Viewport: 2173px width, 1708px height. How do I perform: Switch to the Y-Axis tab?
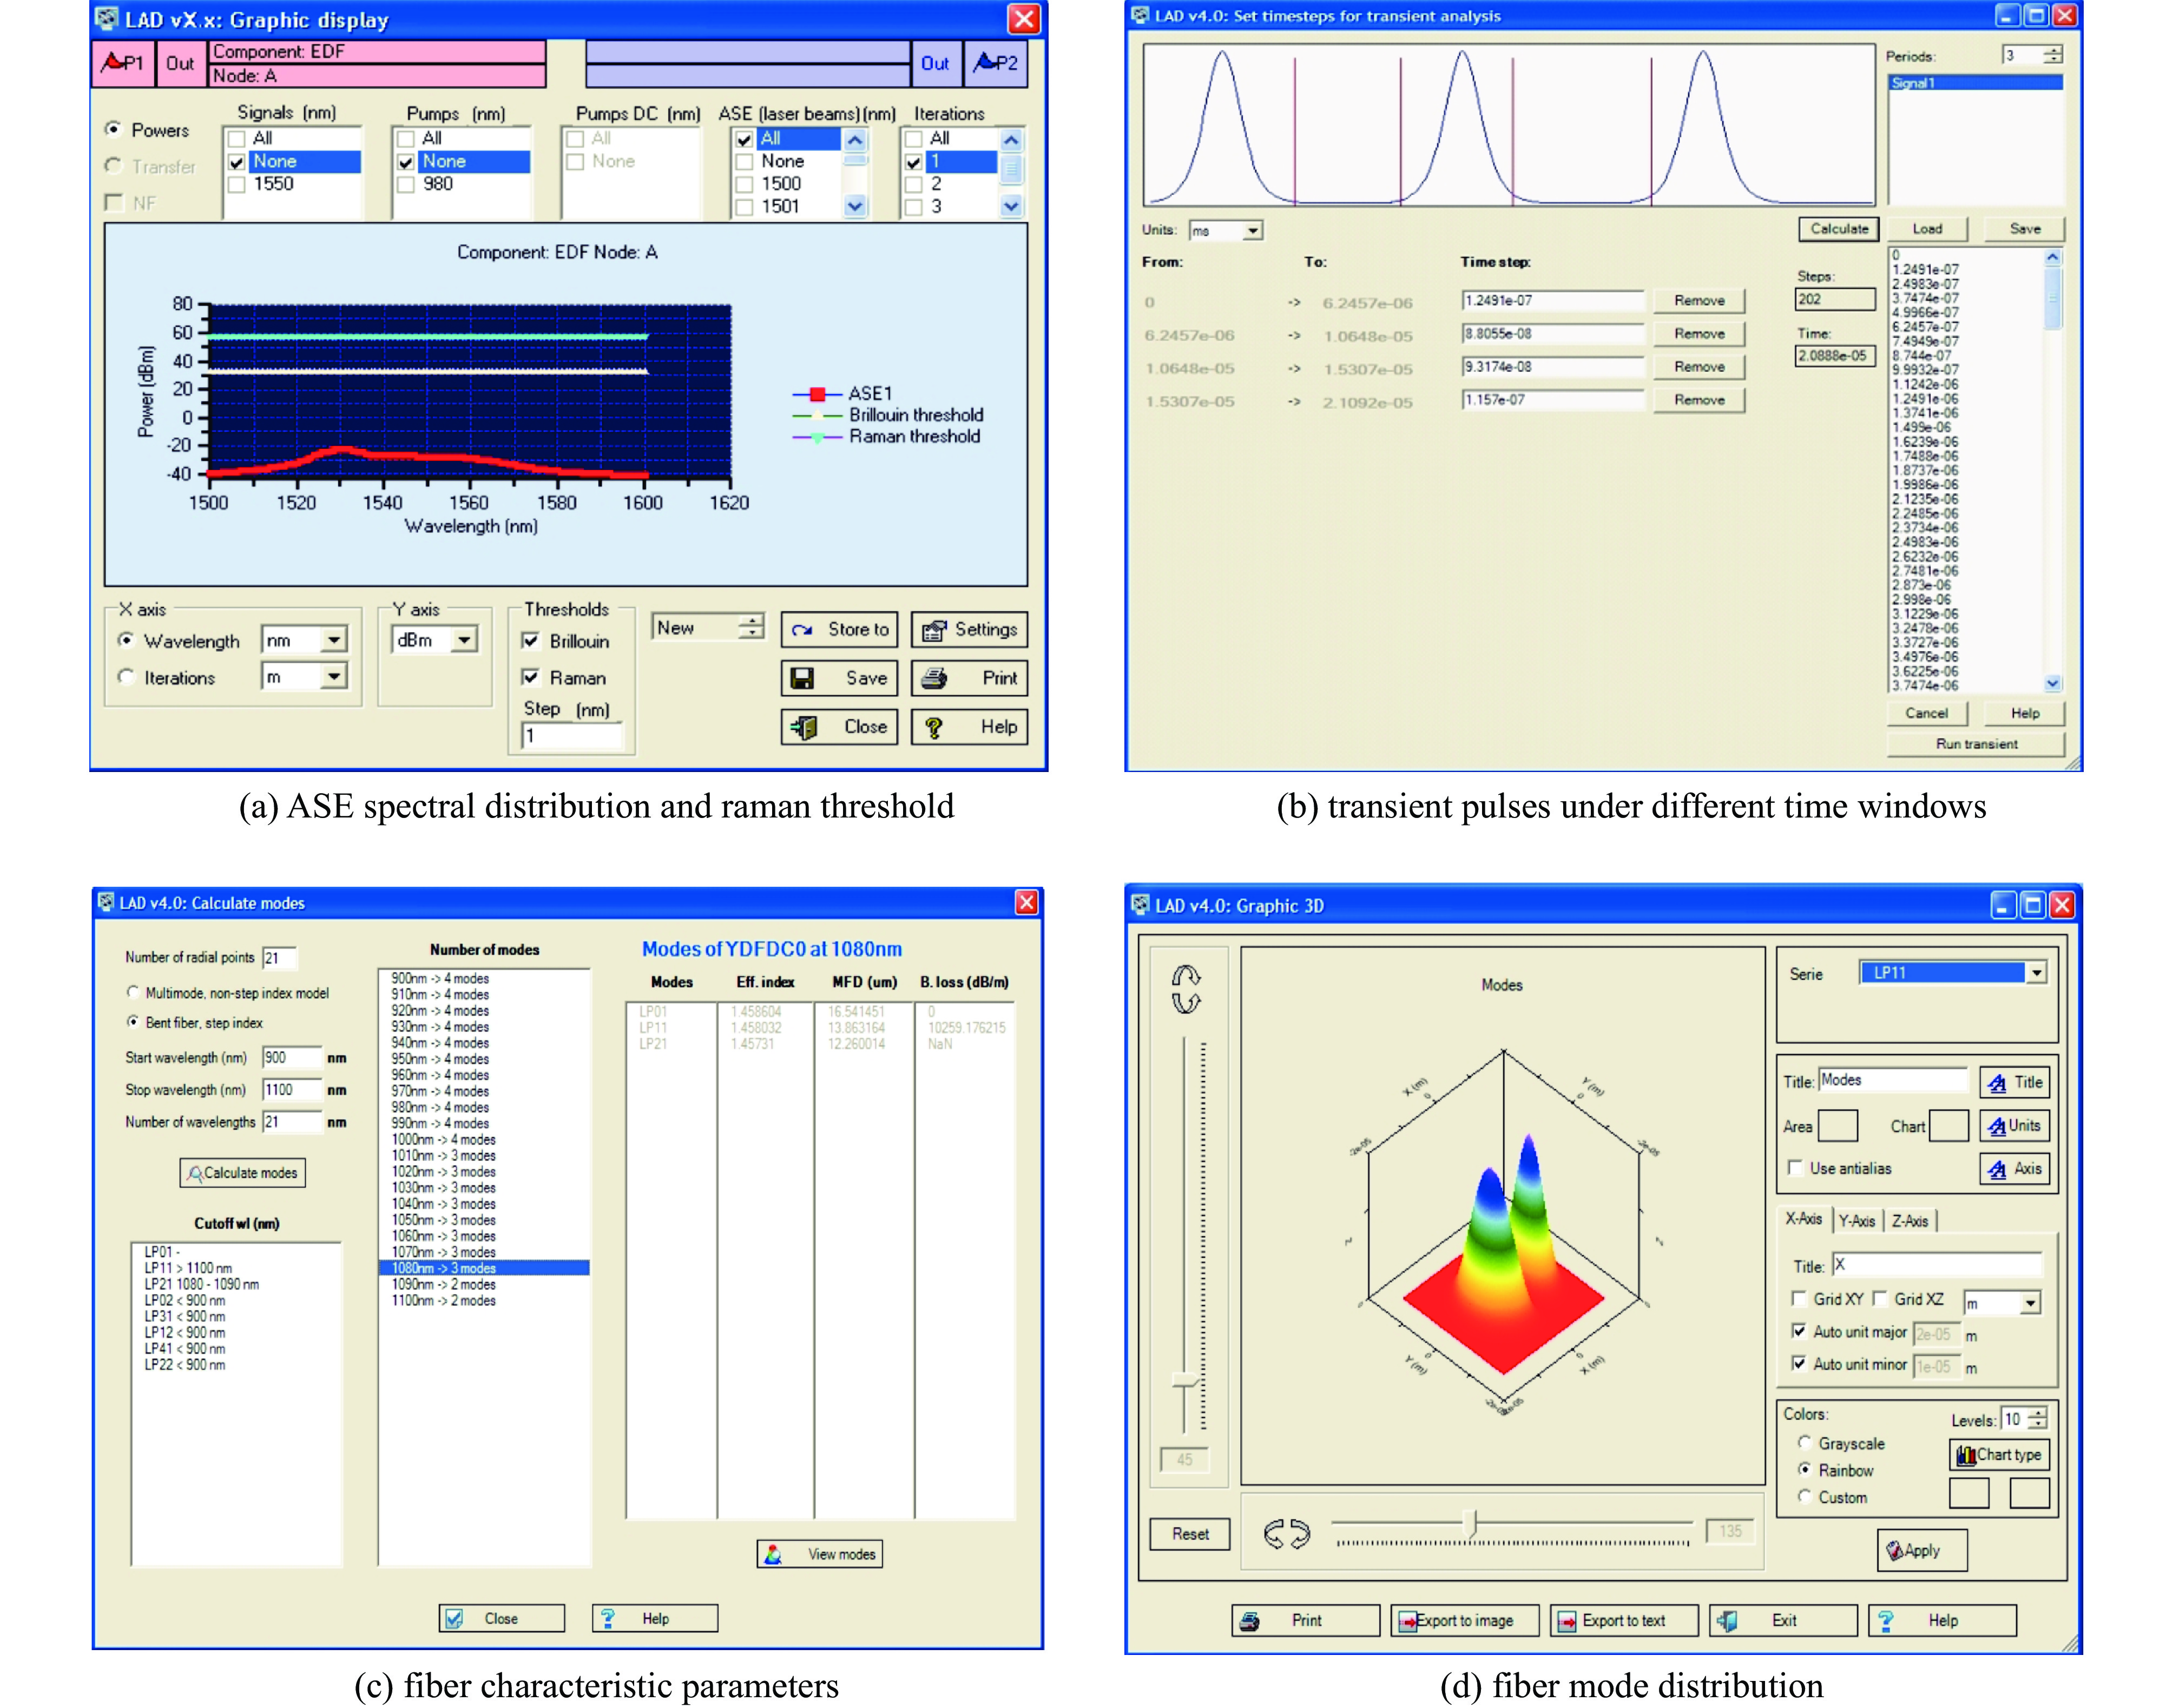(1857, 1221)
